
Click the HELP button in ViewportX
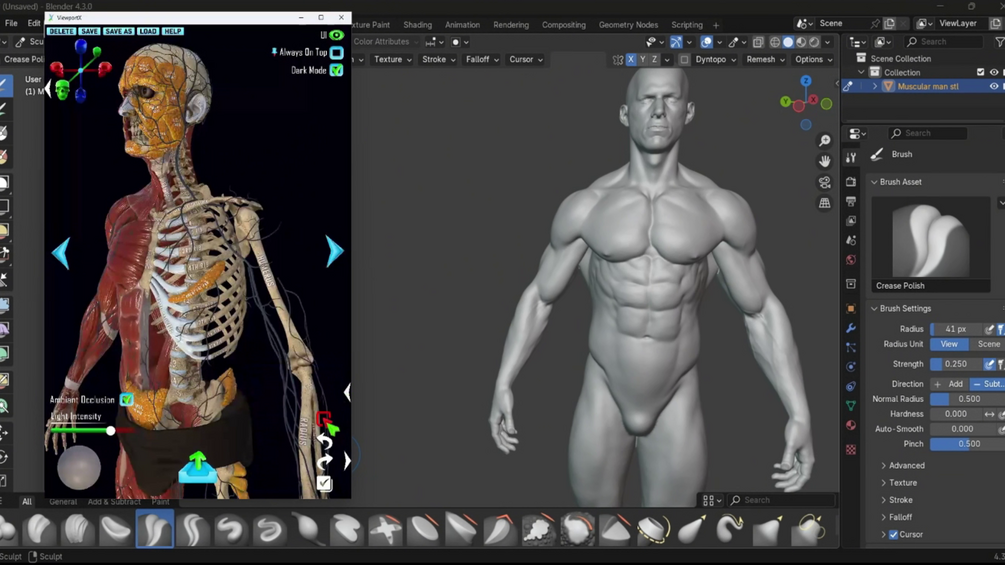(x=173, y=31)
